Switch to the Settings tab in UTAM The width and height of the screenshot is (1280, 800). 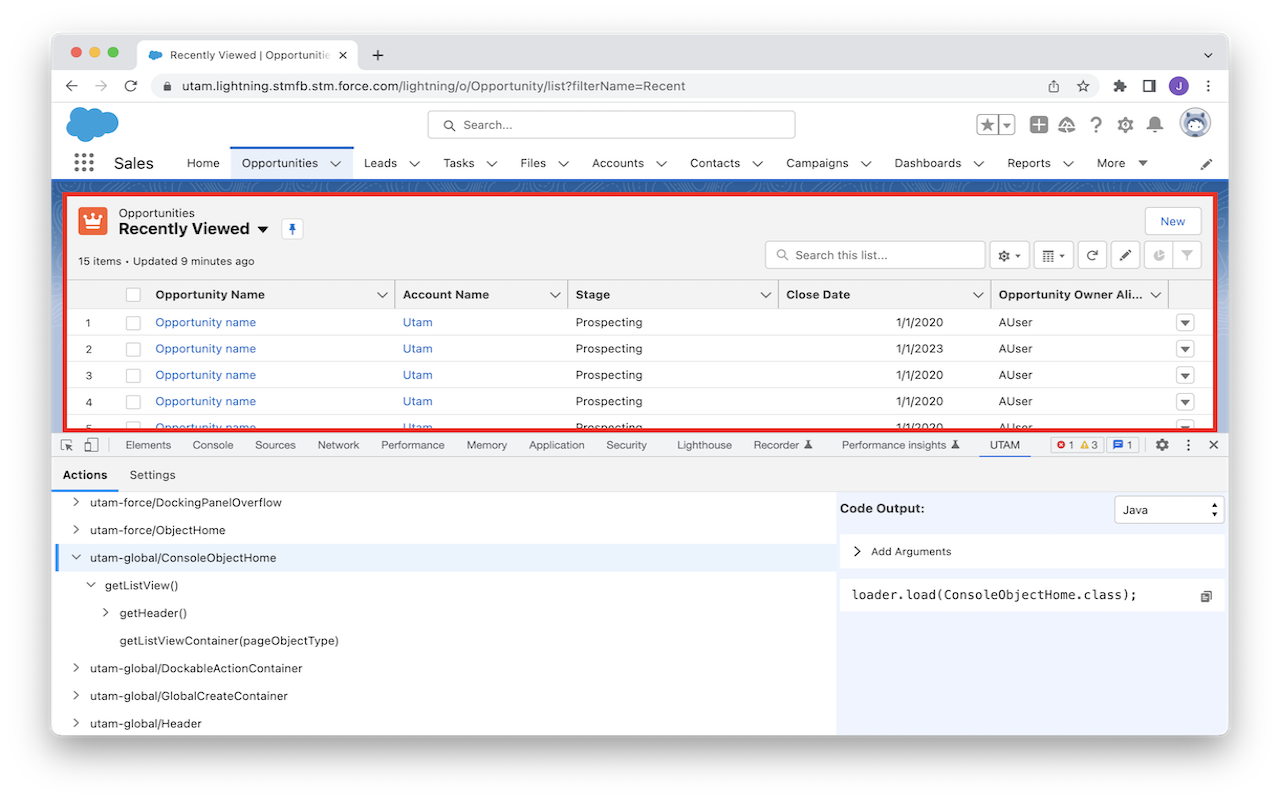pos(152,475)
